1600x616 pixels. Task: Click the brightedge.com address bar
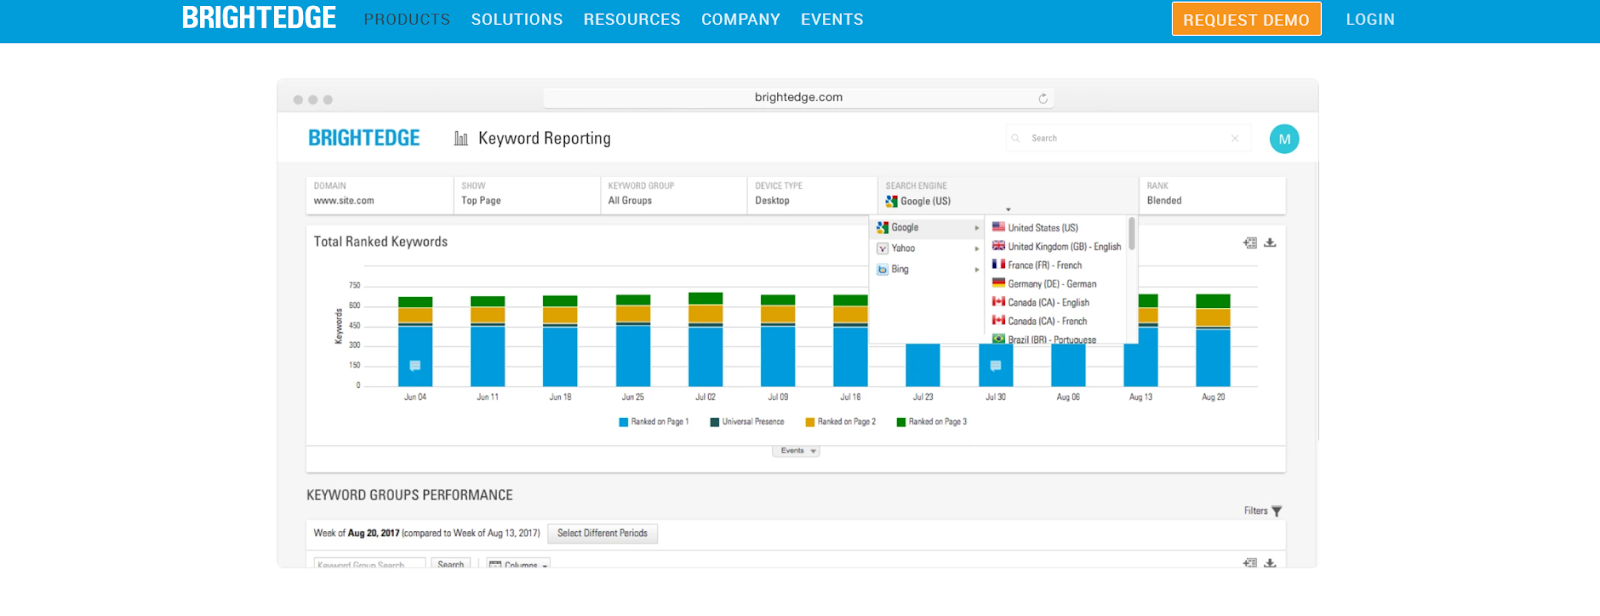pos(798,97)
